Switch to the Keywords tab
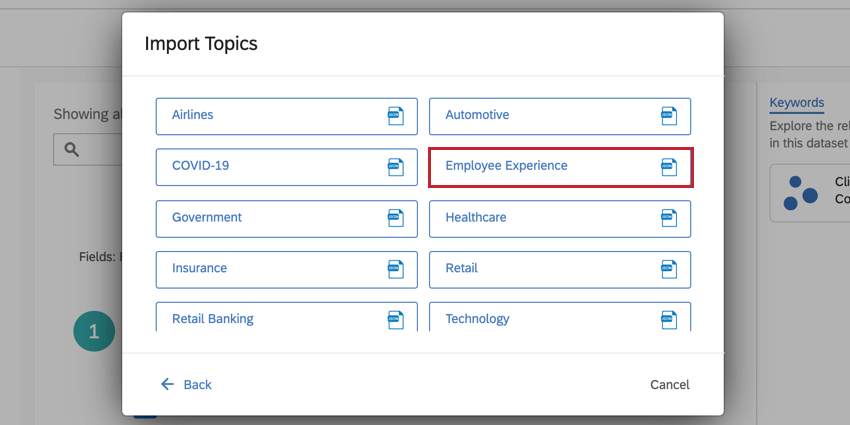The image size is (850, 425). pyautogui.click(x=796, y=102)
